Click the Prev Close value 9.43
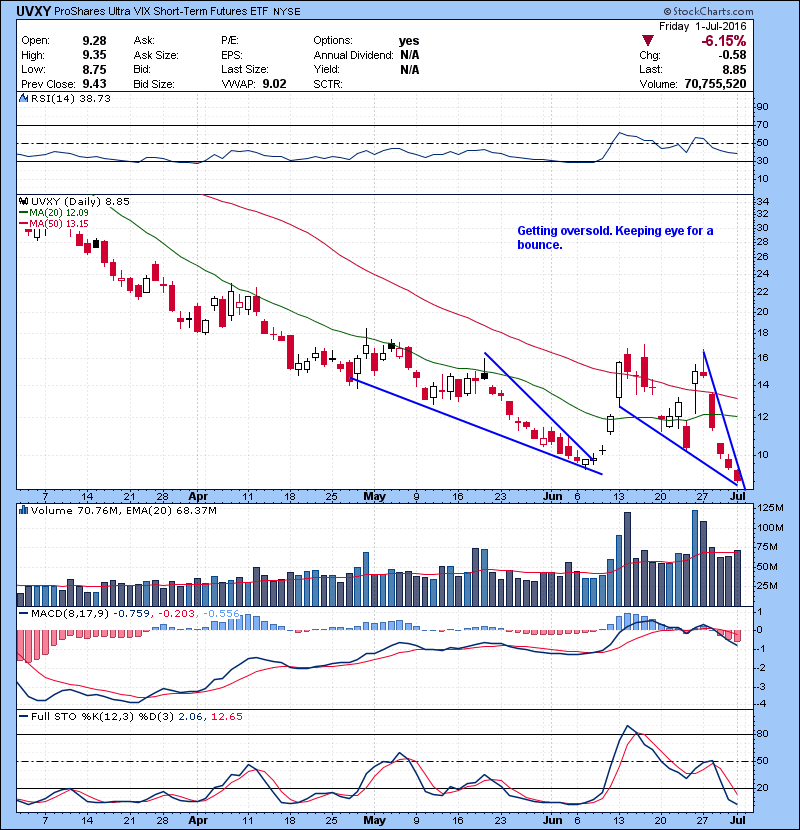The height and width of the screenshot is (830, 800). point(94,84)
